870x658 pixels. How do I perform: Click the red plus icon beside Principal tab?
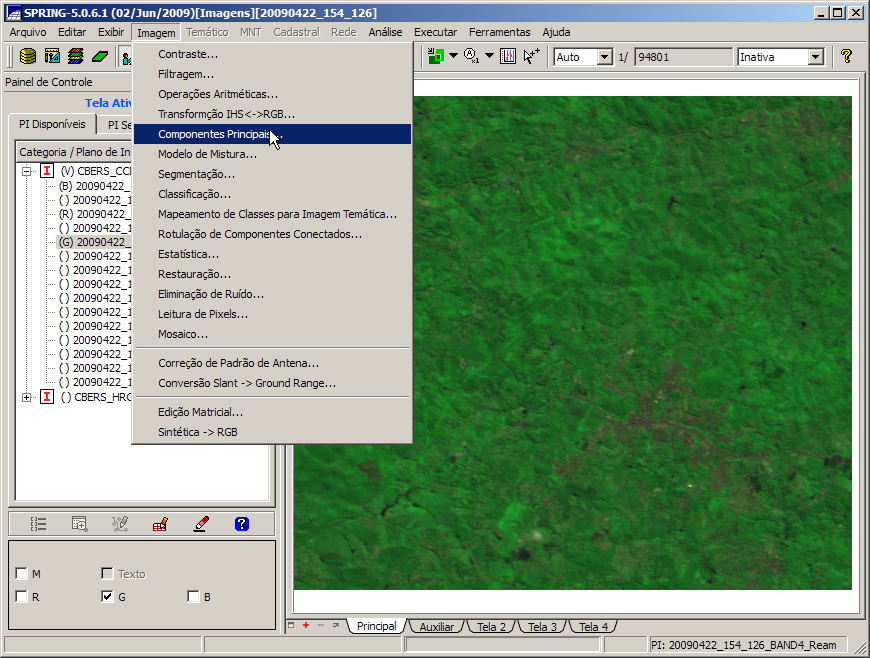click(x=306, y=625)
